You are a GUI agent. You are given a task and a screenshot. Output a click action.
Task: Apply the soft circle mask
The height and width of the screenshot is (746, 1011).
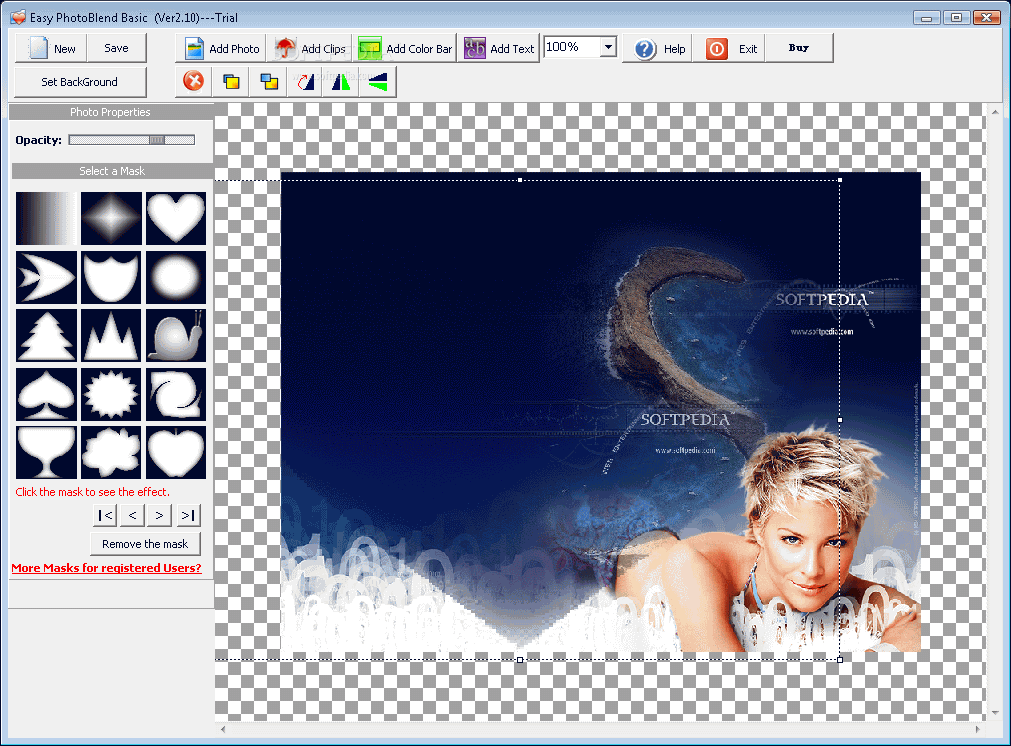(x=176, y=277)
